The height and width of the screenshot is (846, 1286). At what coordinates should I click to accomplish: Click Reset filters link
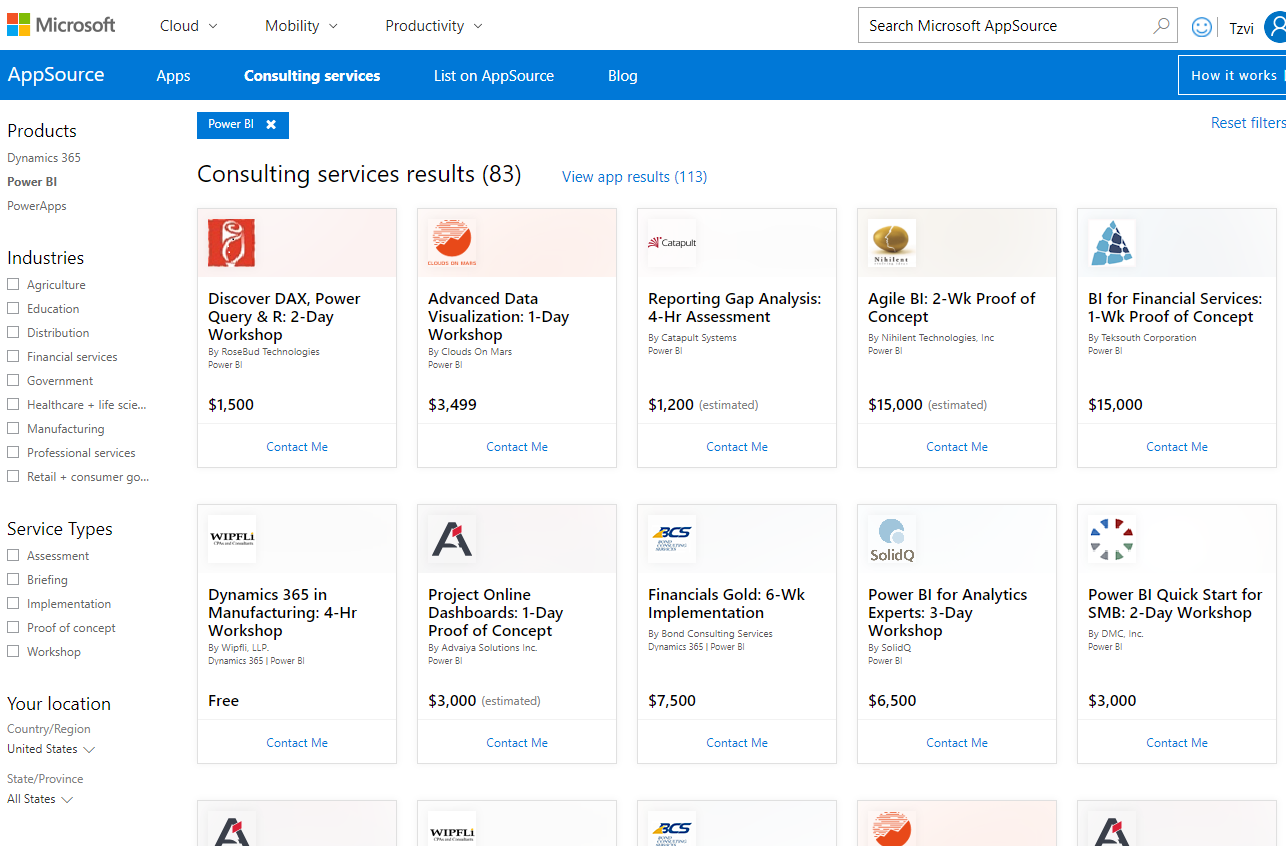[x=1248, y=123]
